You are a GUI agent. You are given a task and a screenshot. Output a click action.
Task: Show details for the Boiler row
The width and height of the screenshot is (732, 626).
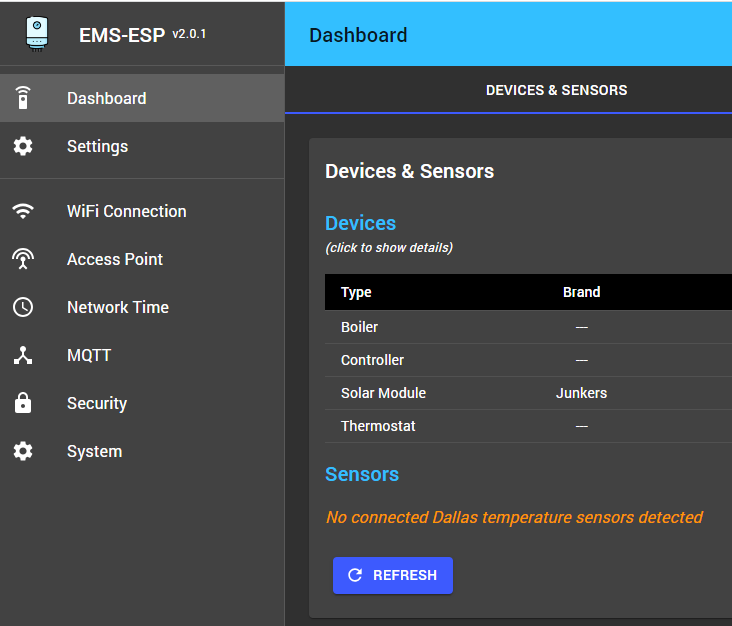pyautogui.click(x=360, y=327)
